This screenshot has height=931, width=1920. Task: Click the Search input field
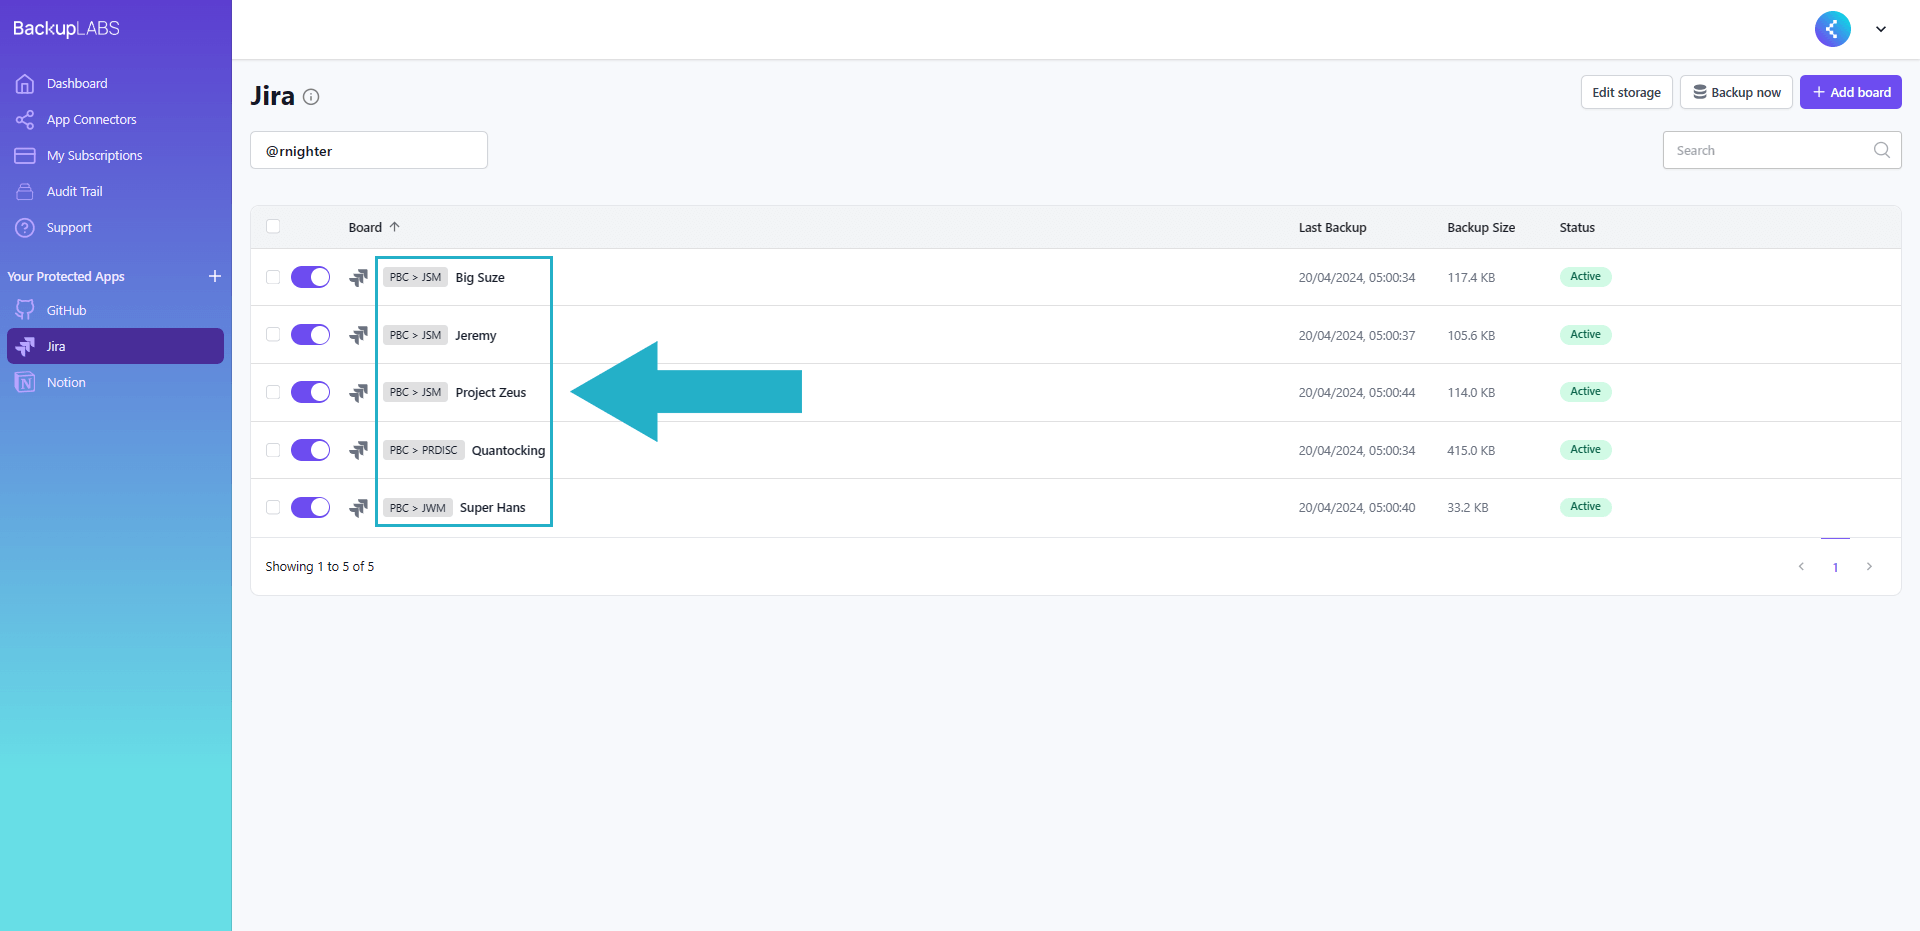click(x=1782, y=151)
